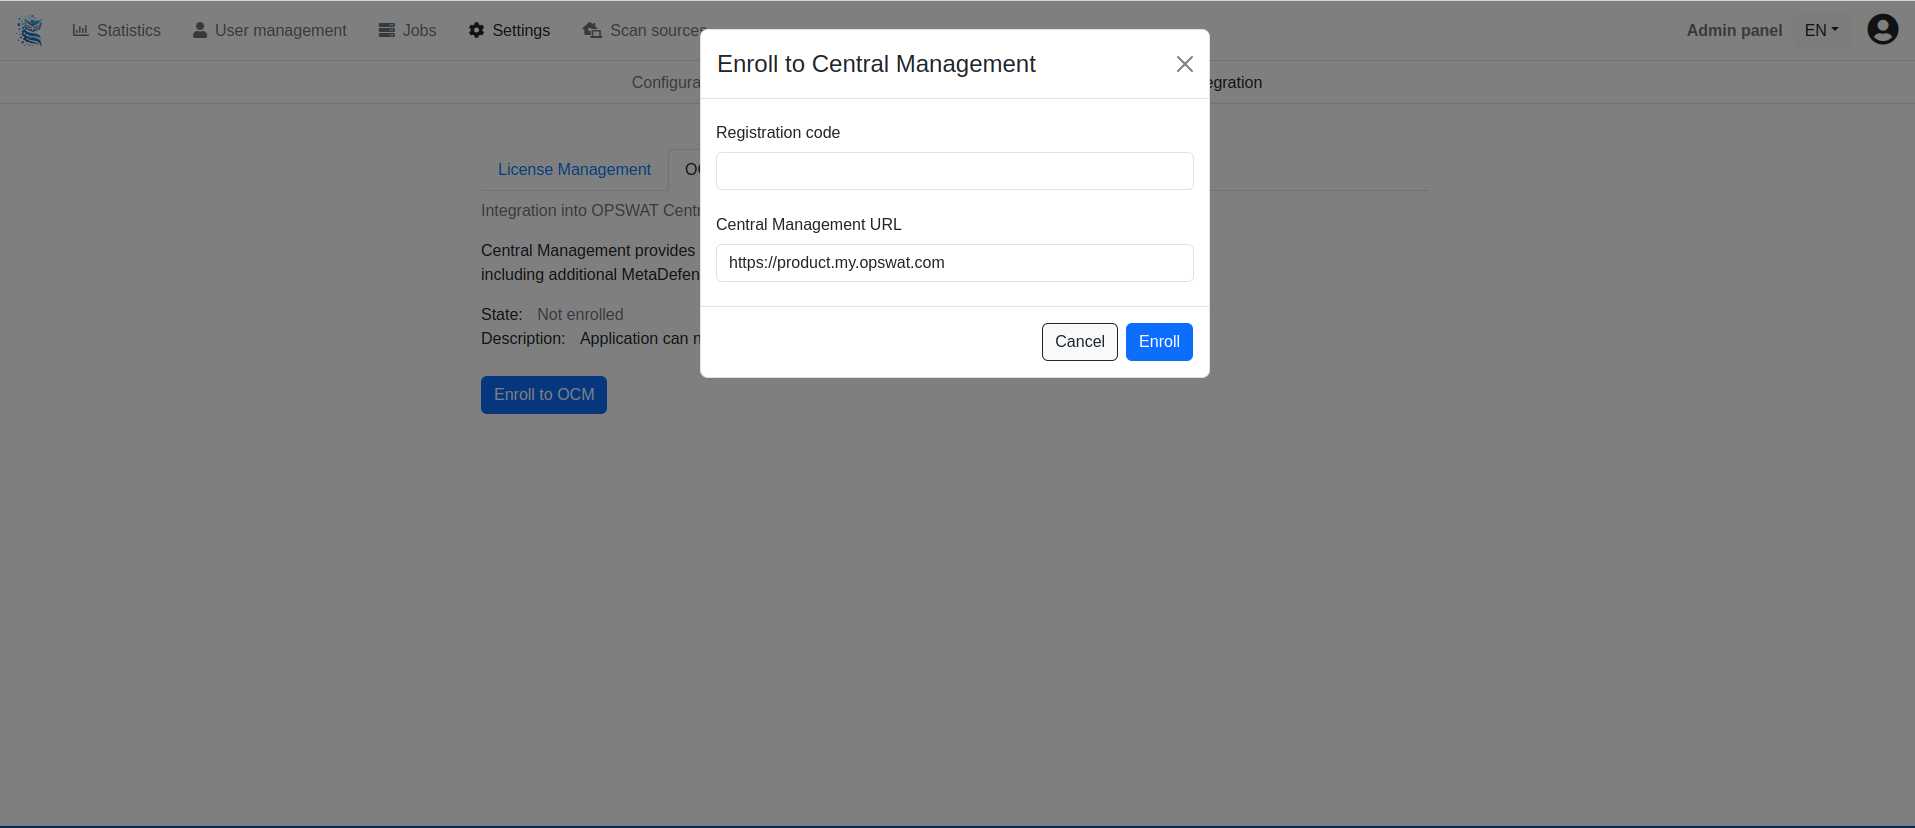Switch to the License Management tab
The height and width of the screenshot is (828, 1915).
click(574, 170)
